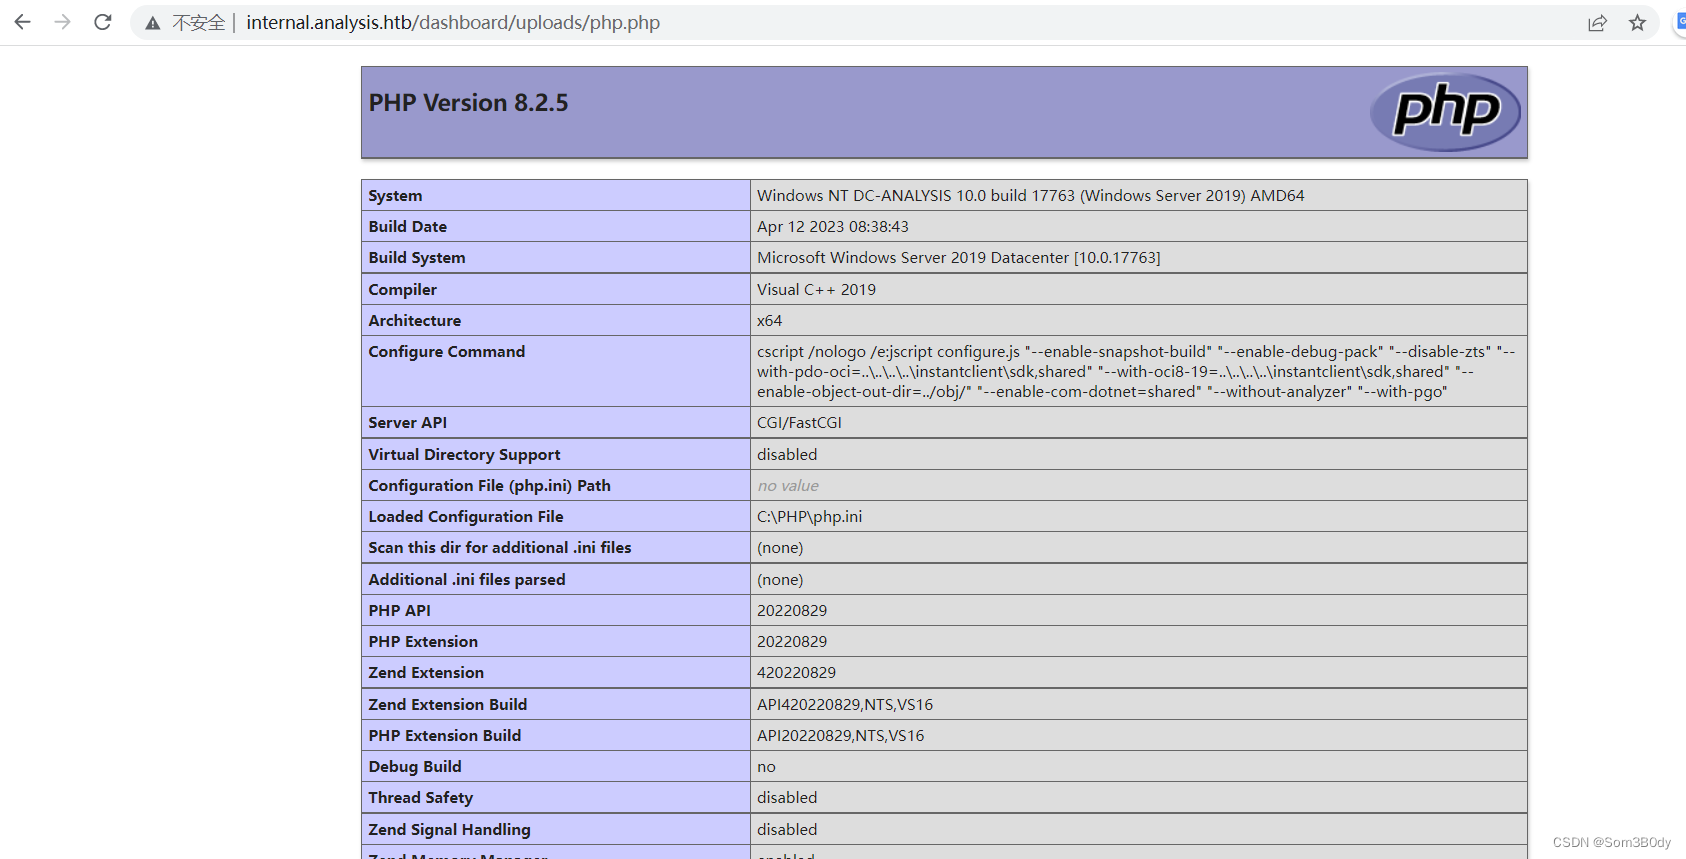This screenshot has width=1686, height=859.
Task: Select the Windows NT DC-ANALYSIS system value
Action: point(1030,196)
